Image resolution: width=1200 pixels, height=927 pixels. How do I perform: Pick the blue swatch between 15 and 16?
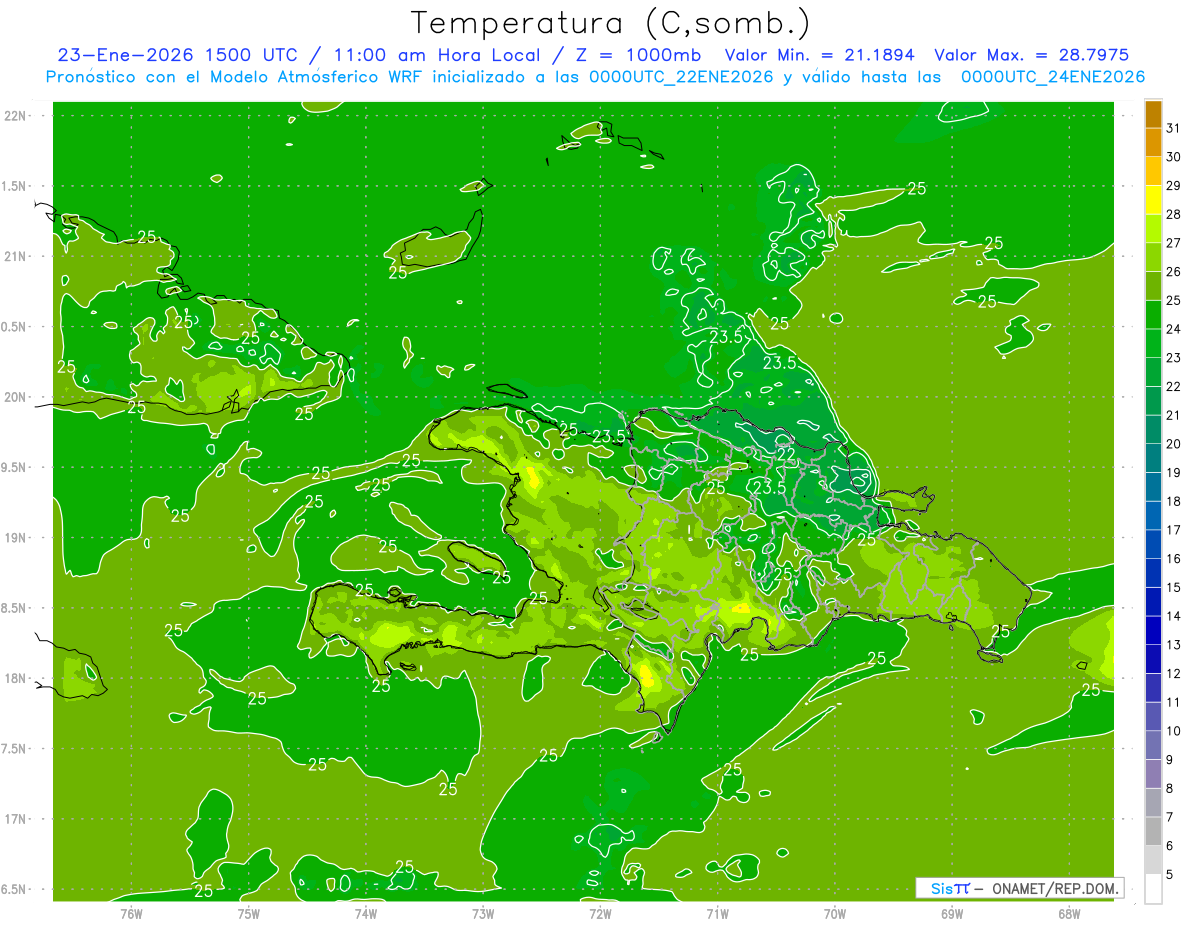pyautogui.click(x=1153, y=573)
